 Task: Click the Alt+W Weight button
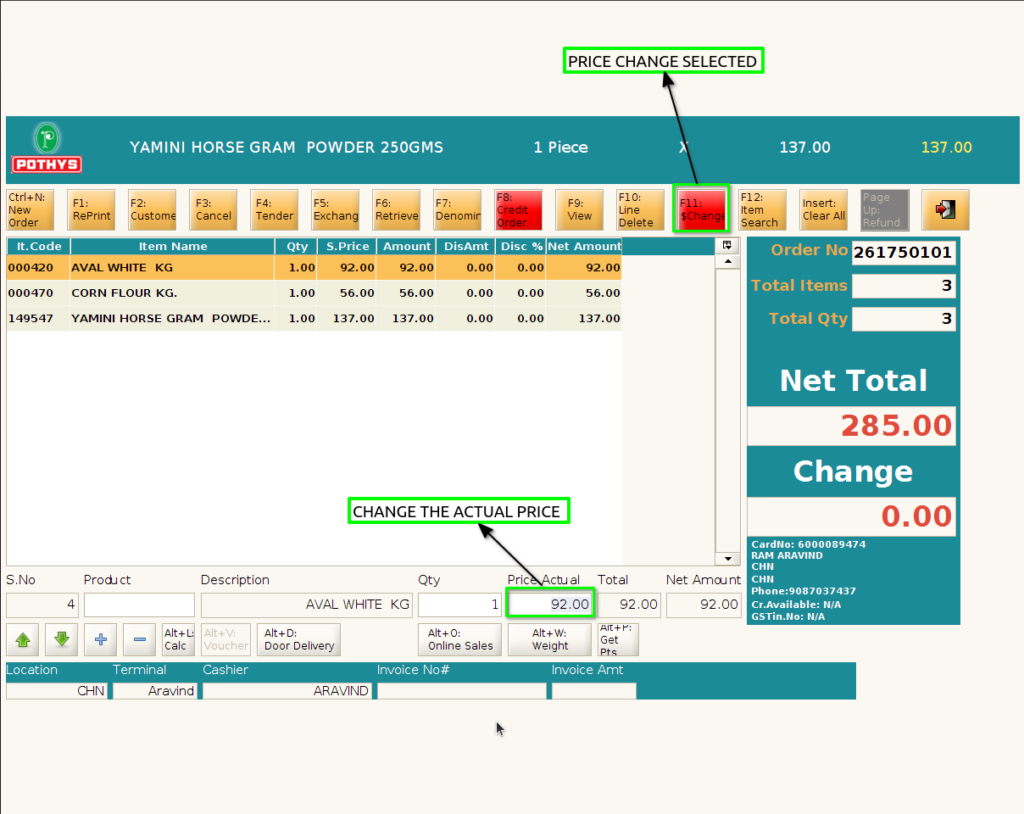[550, 640]
